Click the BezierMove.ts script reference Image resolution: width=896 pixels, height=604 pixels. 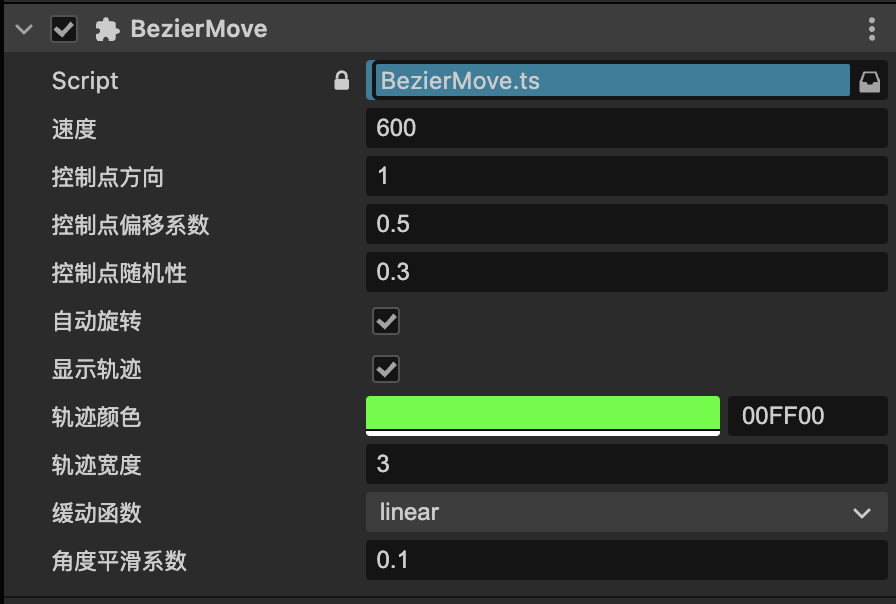pos(612,81)
